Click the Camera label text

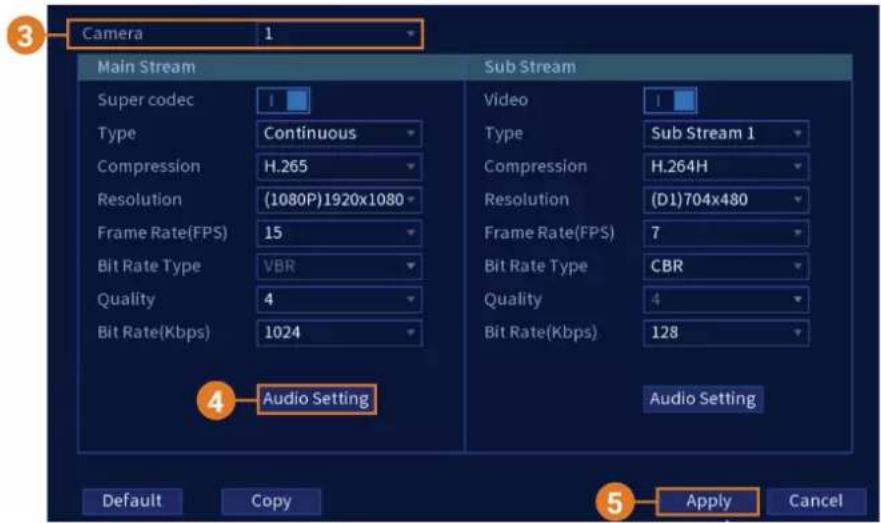112,34
